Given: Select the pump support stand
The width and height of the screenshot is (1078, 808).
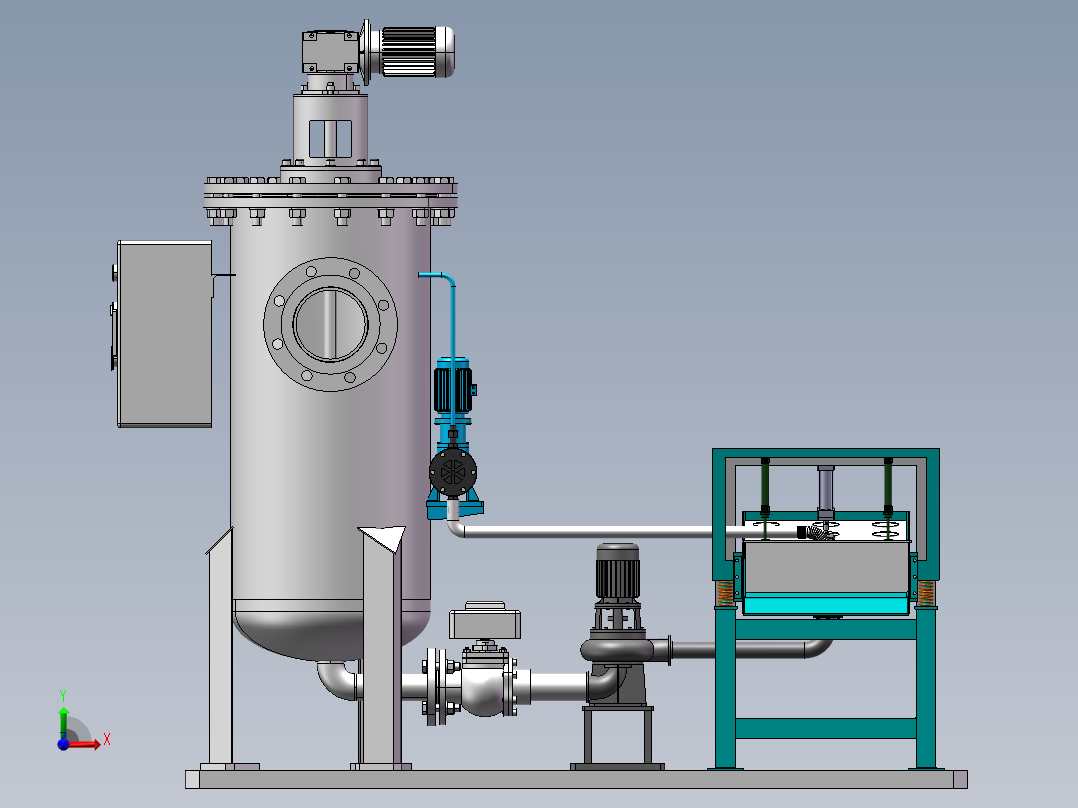Looking at the screenshot, I should (617, 737).
